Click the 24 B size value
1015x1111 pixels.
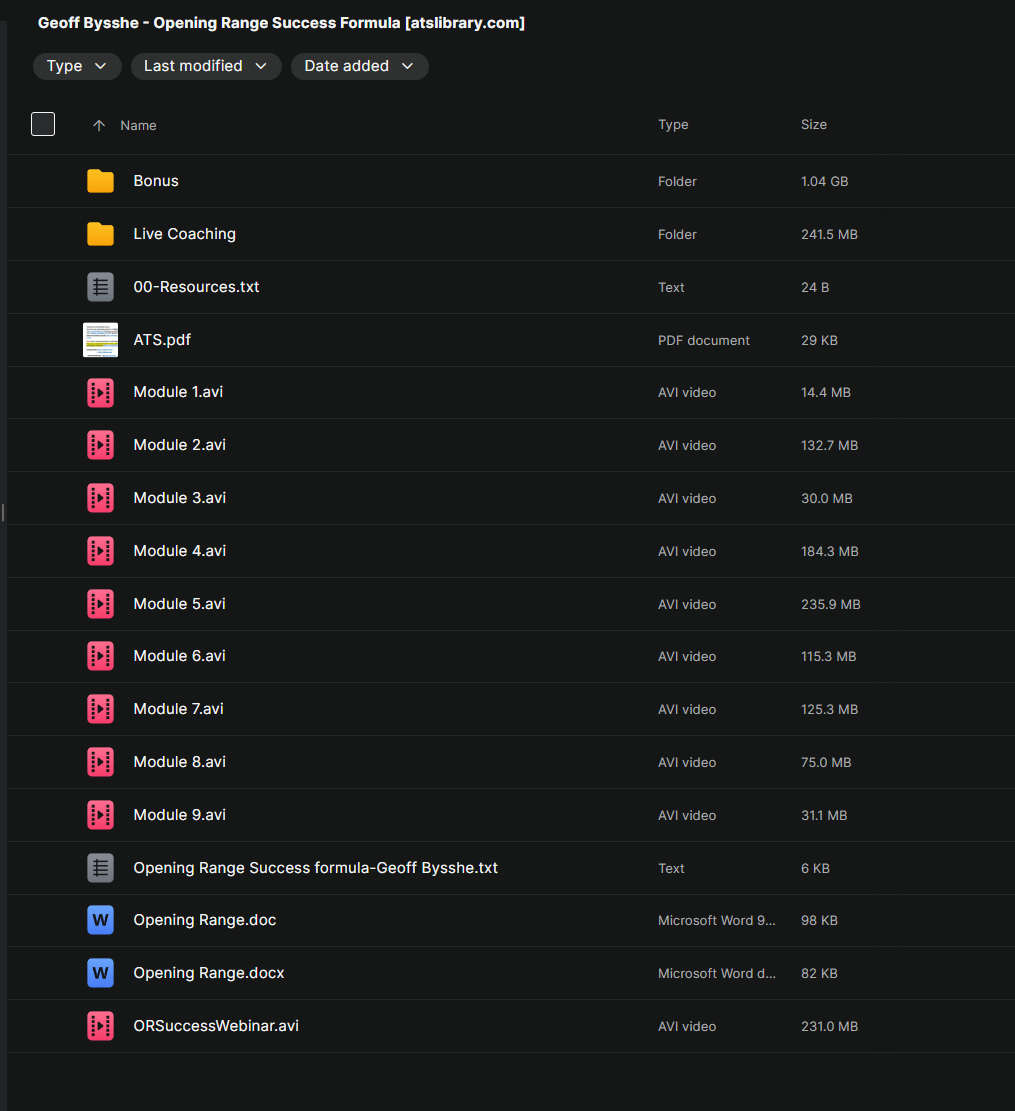815,288
